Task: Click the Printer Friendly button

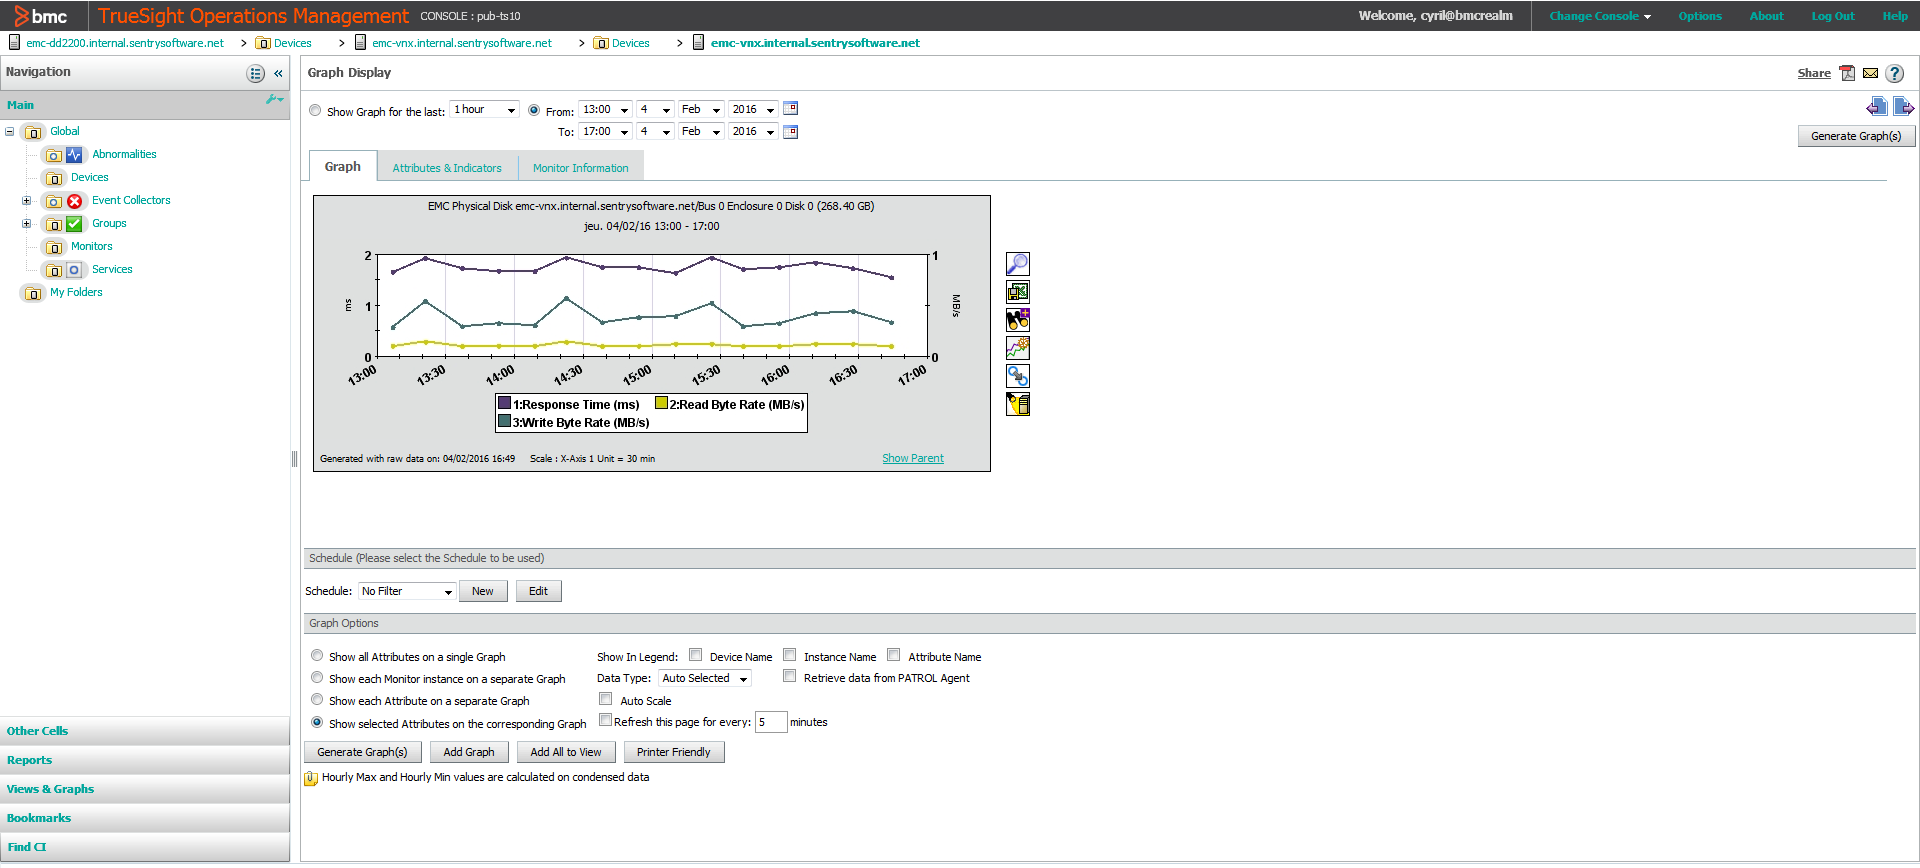Action: (x=674, y=752)
